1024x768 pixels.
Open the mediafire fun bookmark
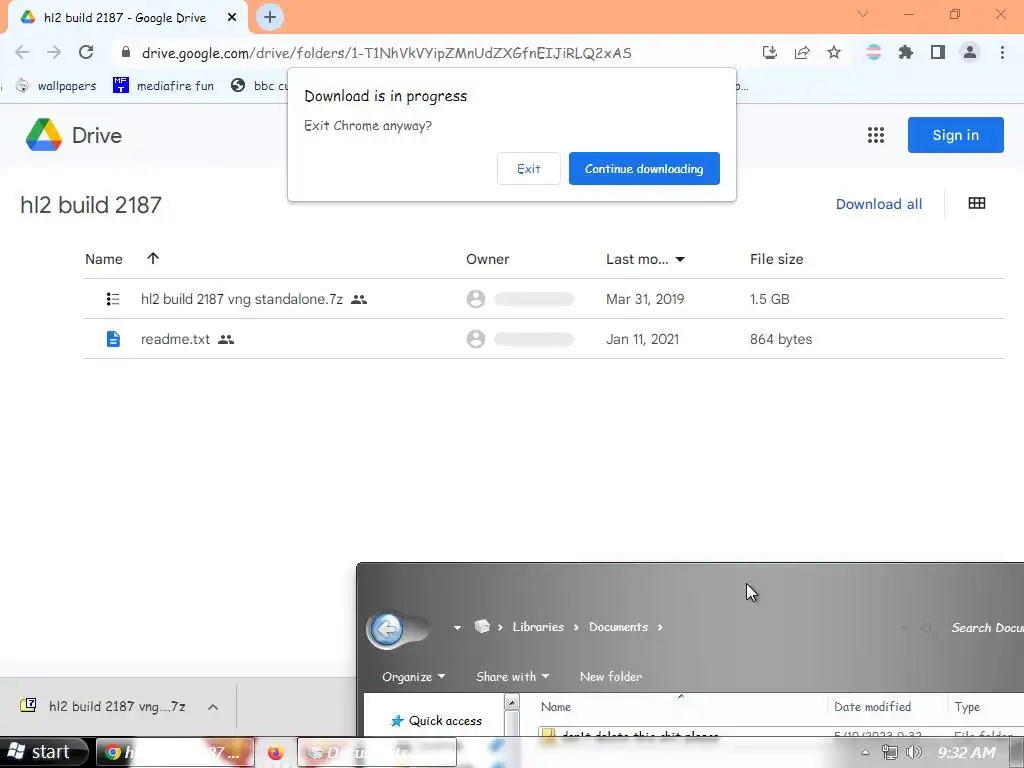coord(163,86)
